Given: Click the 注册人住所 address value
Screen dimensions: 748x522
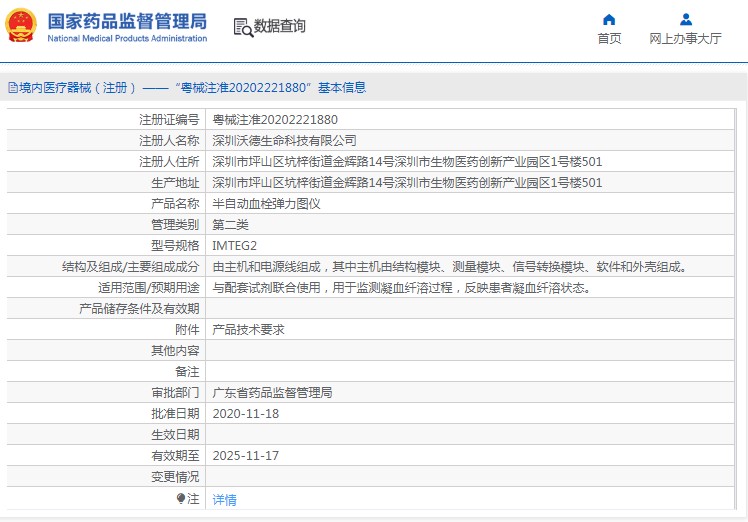Looking at the screenshot, I should pyautogui.click(x=407, y=162).
